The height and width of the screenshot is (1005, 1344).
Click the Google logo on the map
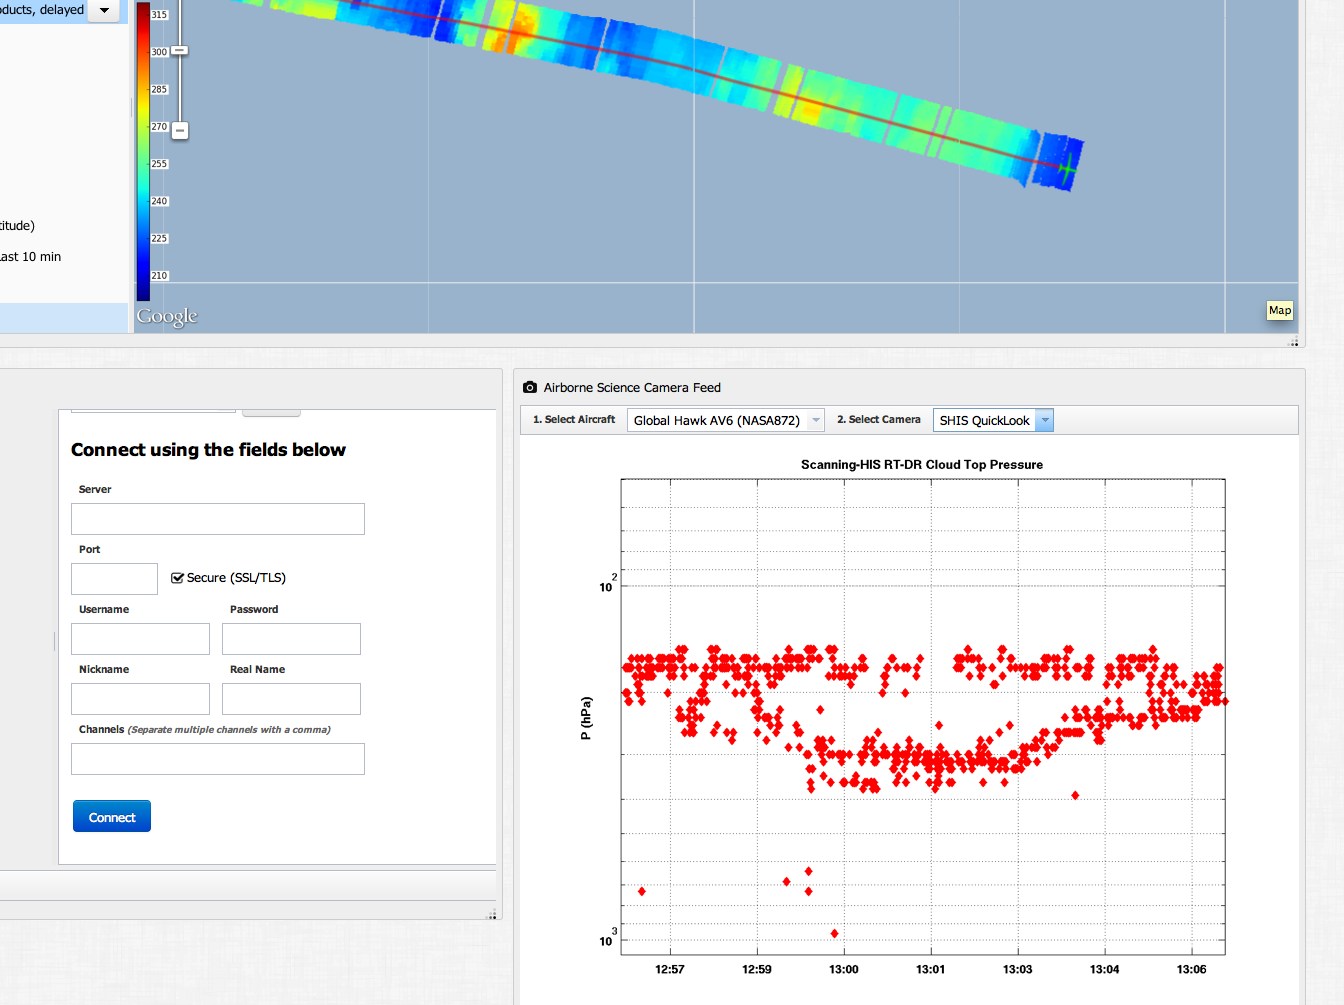point(167,316)
